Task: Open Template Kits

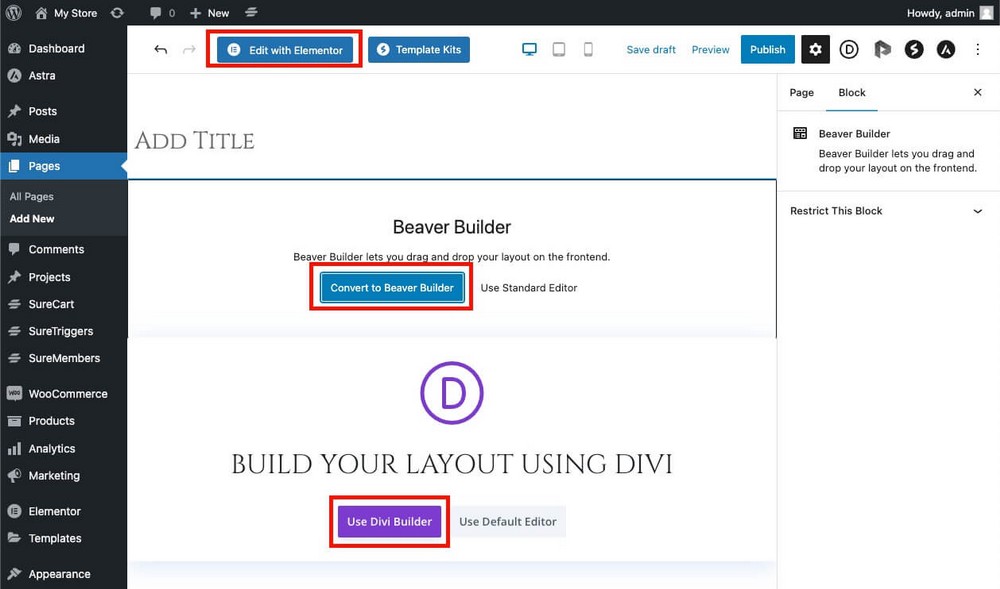Action: (419, 50)
